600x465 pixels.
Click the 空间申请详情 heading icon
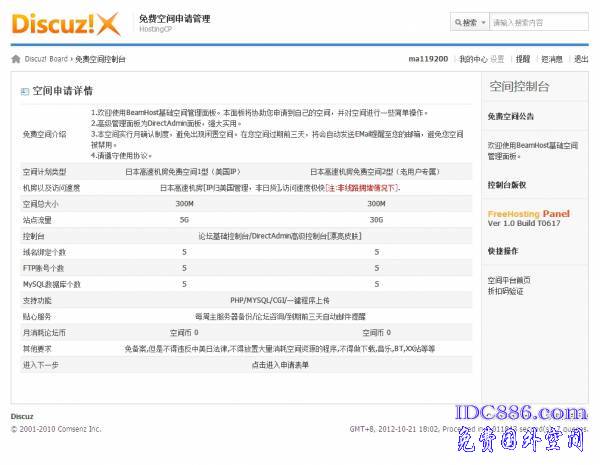(25, 90)
